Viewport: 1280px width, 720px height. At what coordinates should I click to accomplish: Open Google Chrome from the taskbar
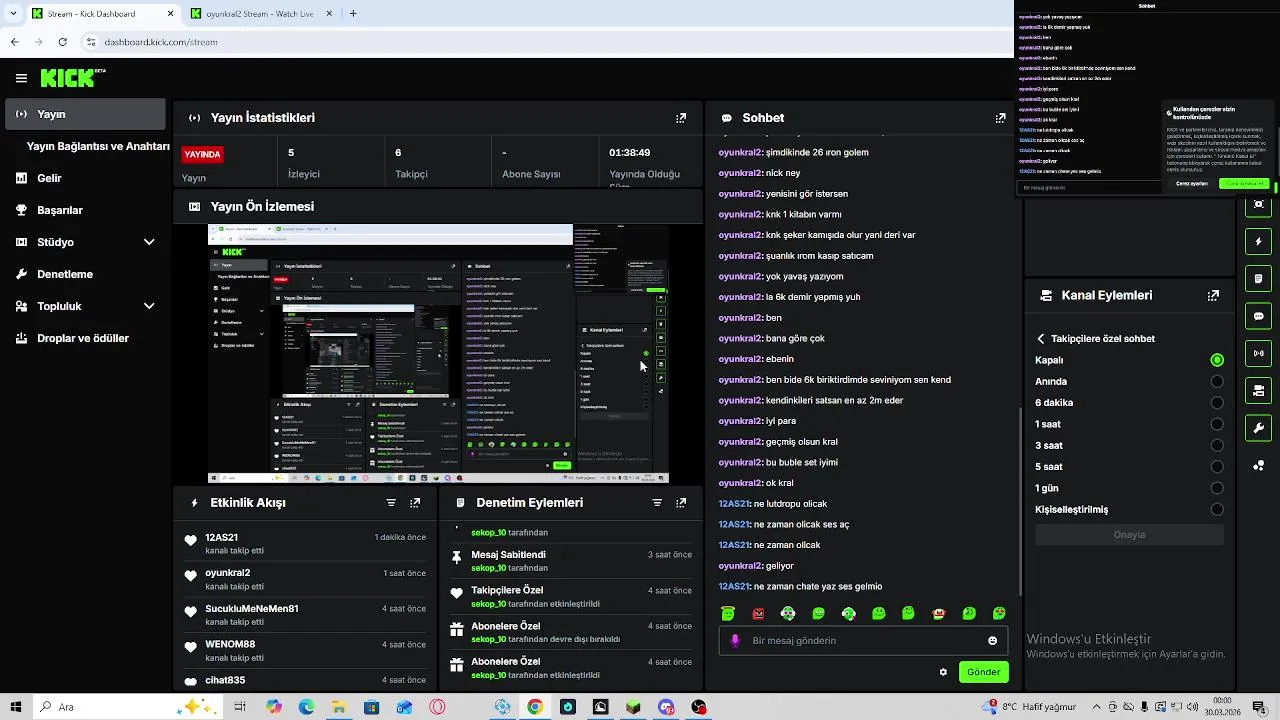pos(535,707)
